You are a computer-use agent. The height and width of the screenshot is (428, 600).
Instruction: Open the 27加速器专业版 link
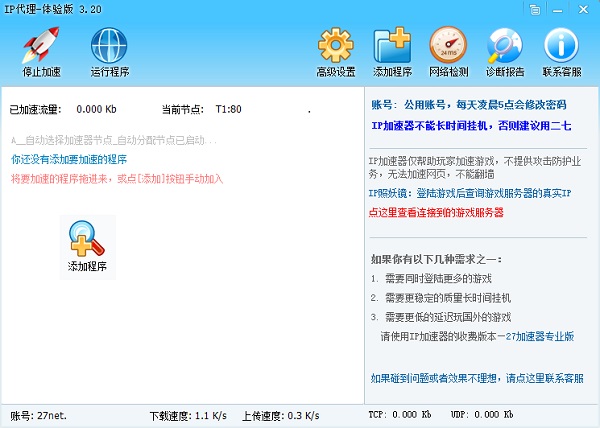(538, 336)
